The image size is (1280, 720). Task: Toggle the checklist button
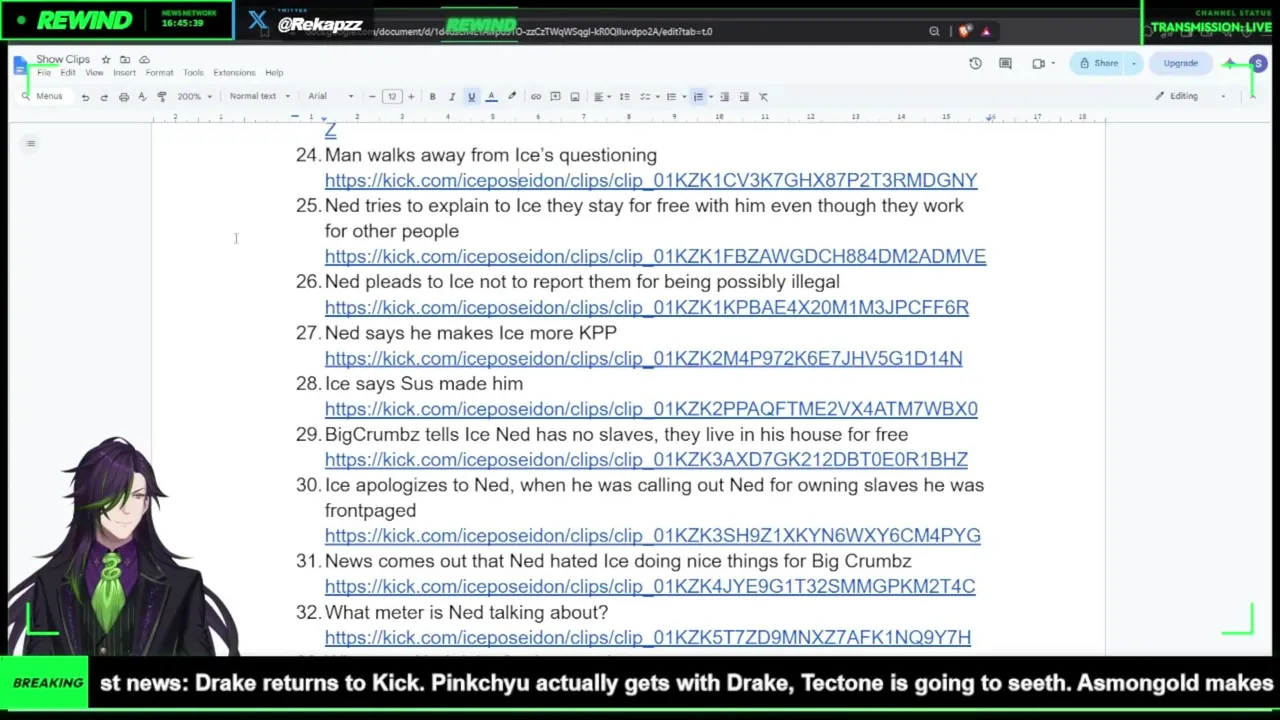(646, 97)
